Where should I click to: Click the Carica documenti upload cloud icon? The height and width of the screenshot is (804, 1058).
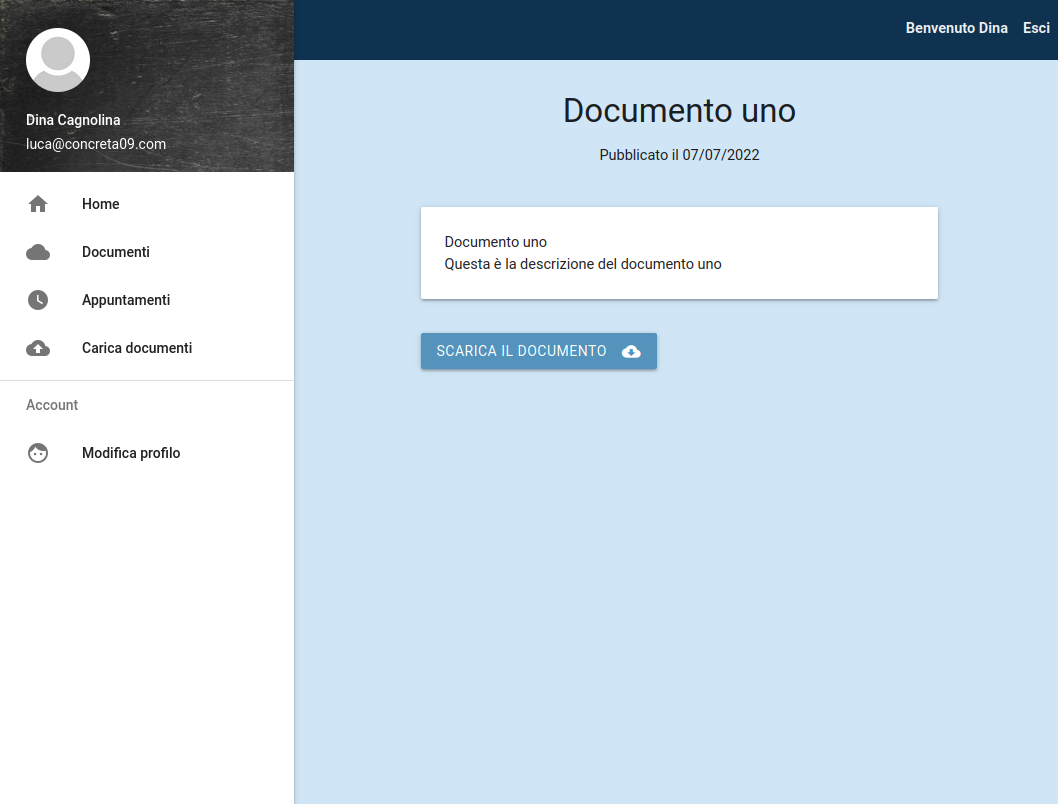click(38, 348)
